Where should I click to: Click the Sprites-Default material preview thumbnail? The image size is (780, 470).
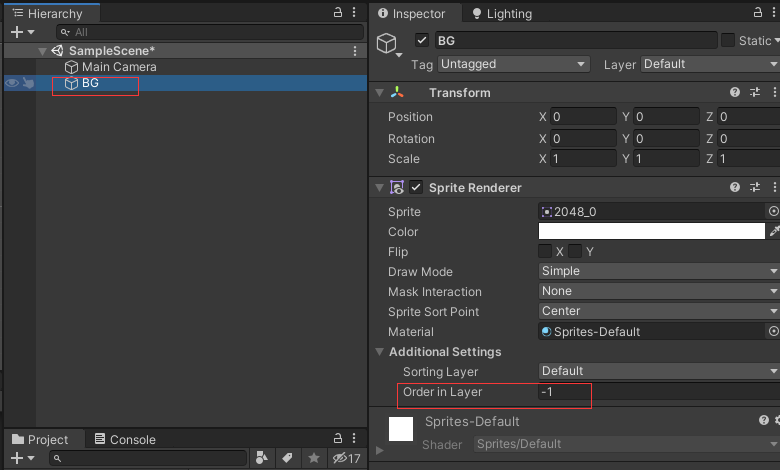(x=400, y=429)
